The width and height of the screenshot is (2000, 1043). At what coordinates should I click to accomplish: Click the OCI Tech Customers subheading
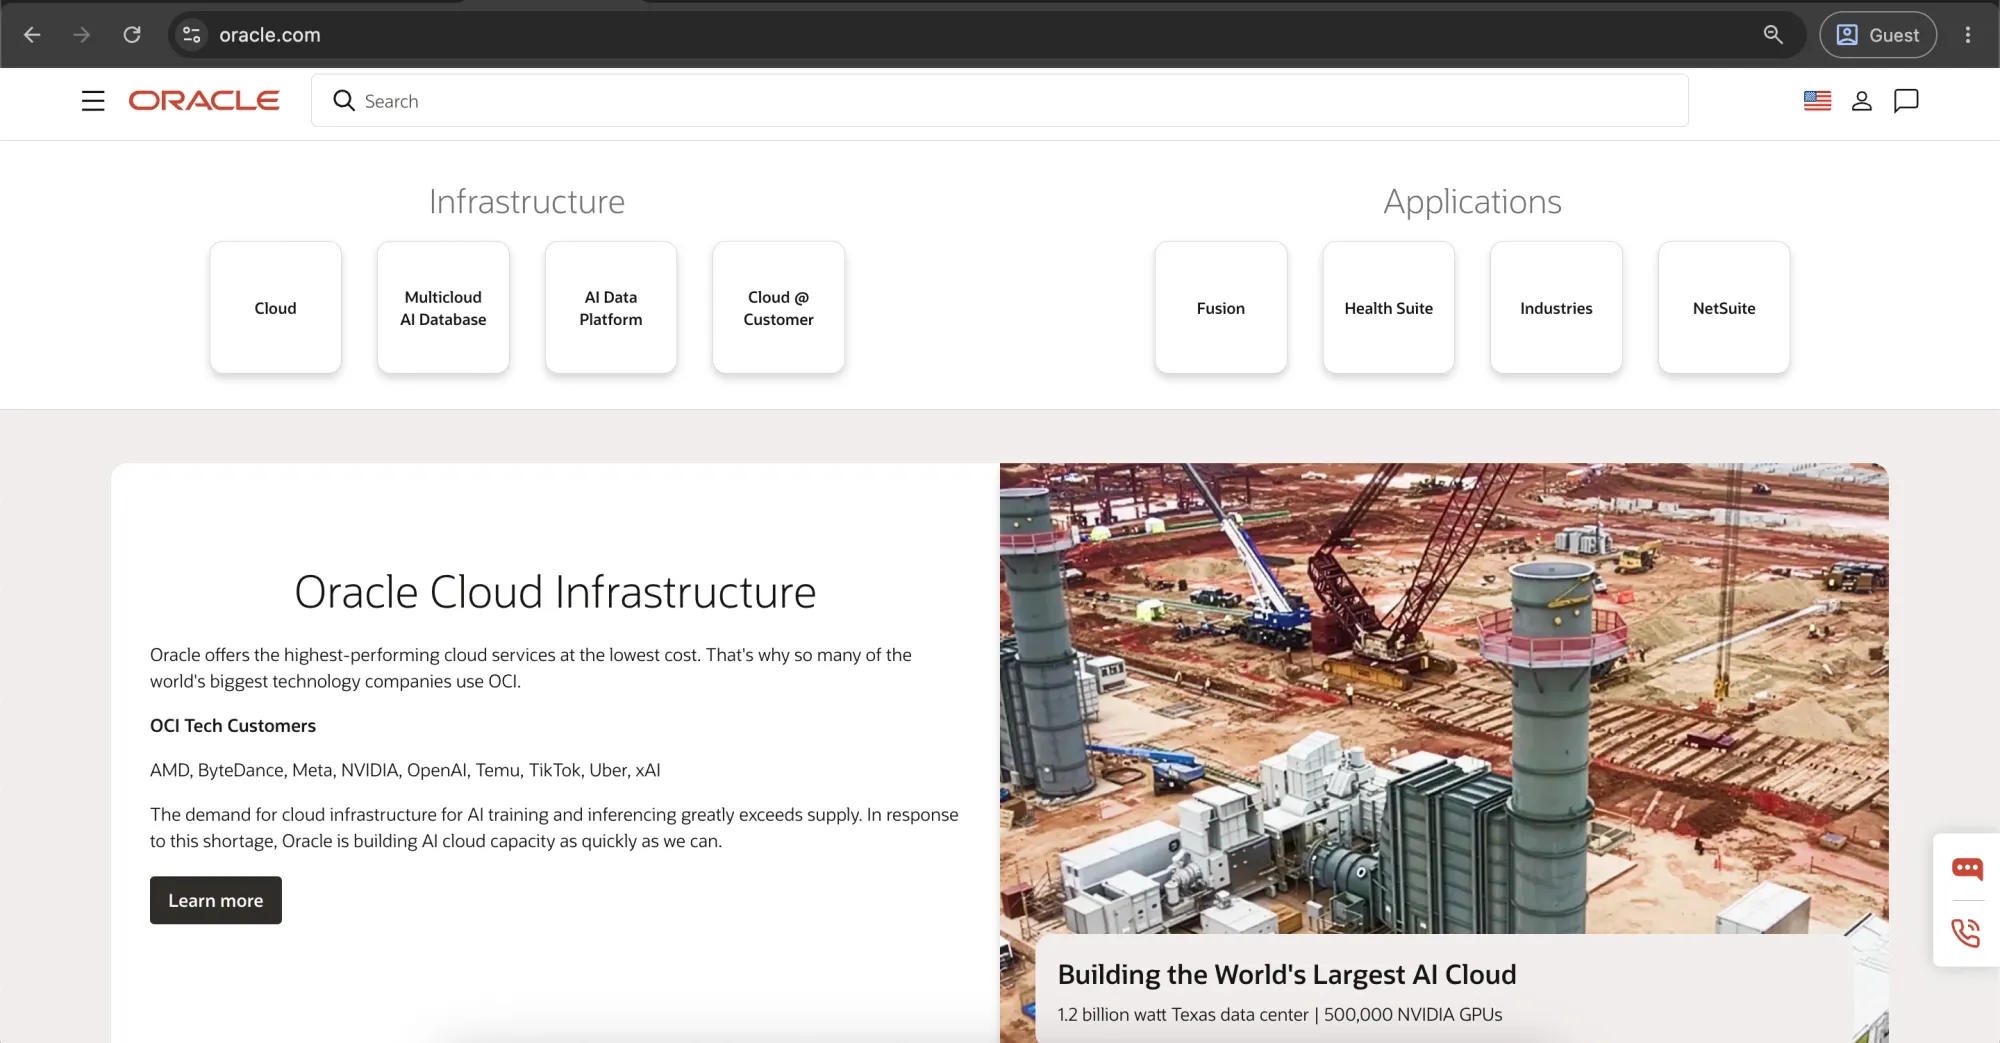[233, 726]
